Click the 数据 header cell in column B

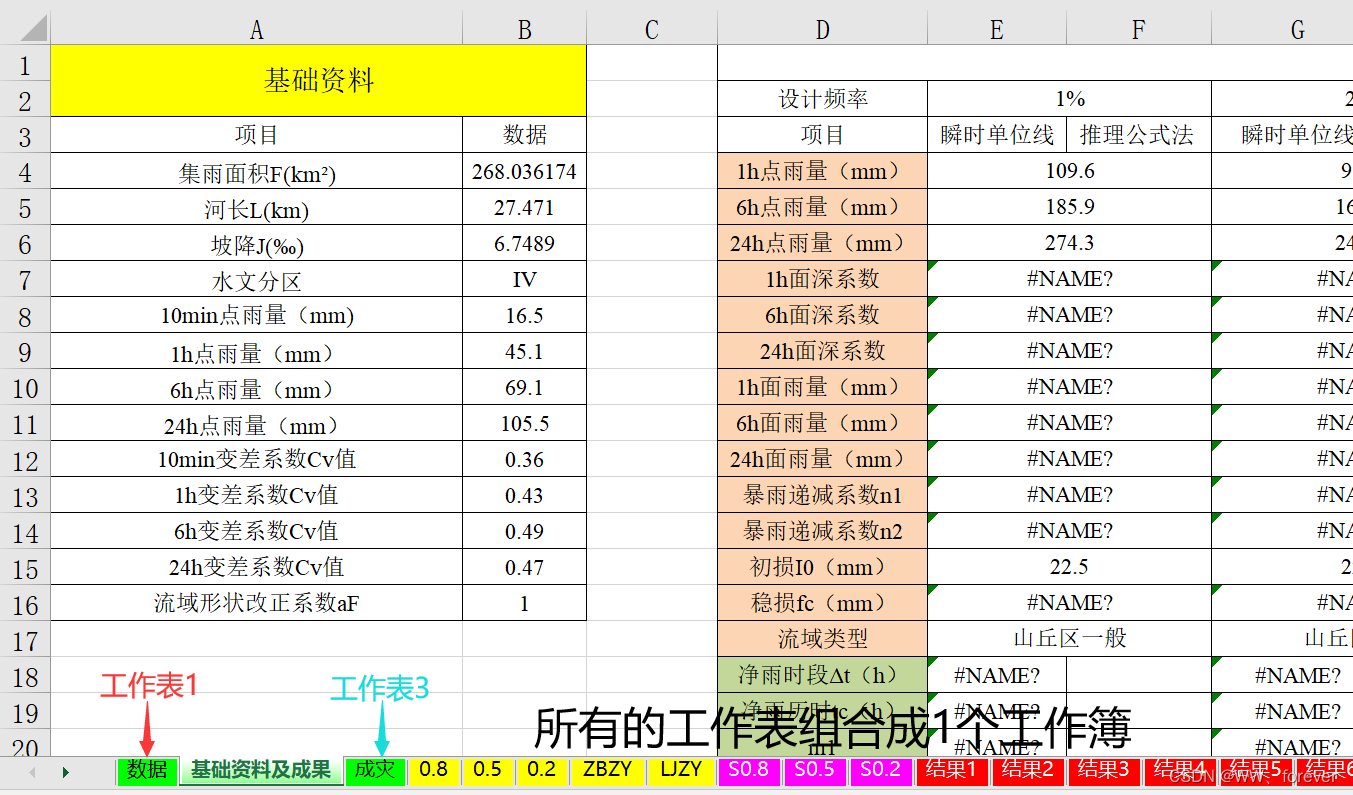pyautogui.click(x=524, y=135)
